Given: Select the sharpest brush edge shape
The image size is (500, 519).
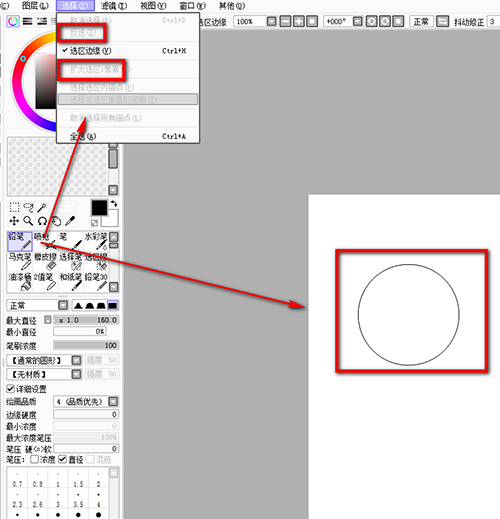Looking at the screenshot, I should click(x=78, y=305).
